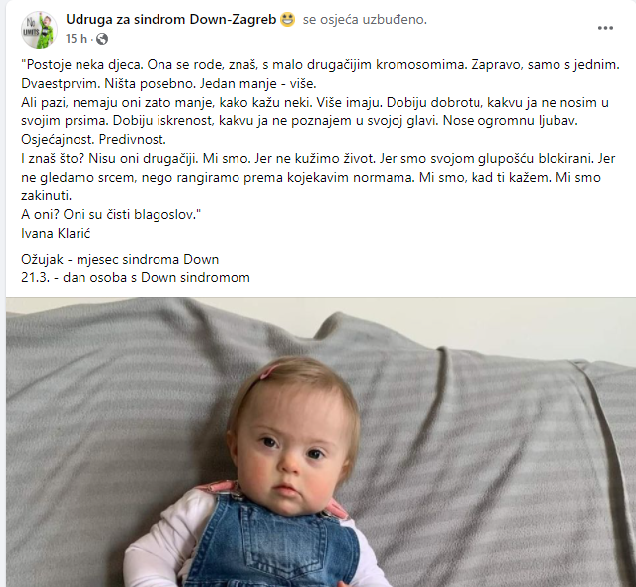This screenshot has width=636, height=587.
Task: Click the 'se osjeća uzbuđeno' feeling text
Action: point(365,19)
